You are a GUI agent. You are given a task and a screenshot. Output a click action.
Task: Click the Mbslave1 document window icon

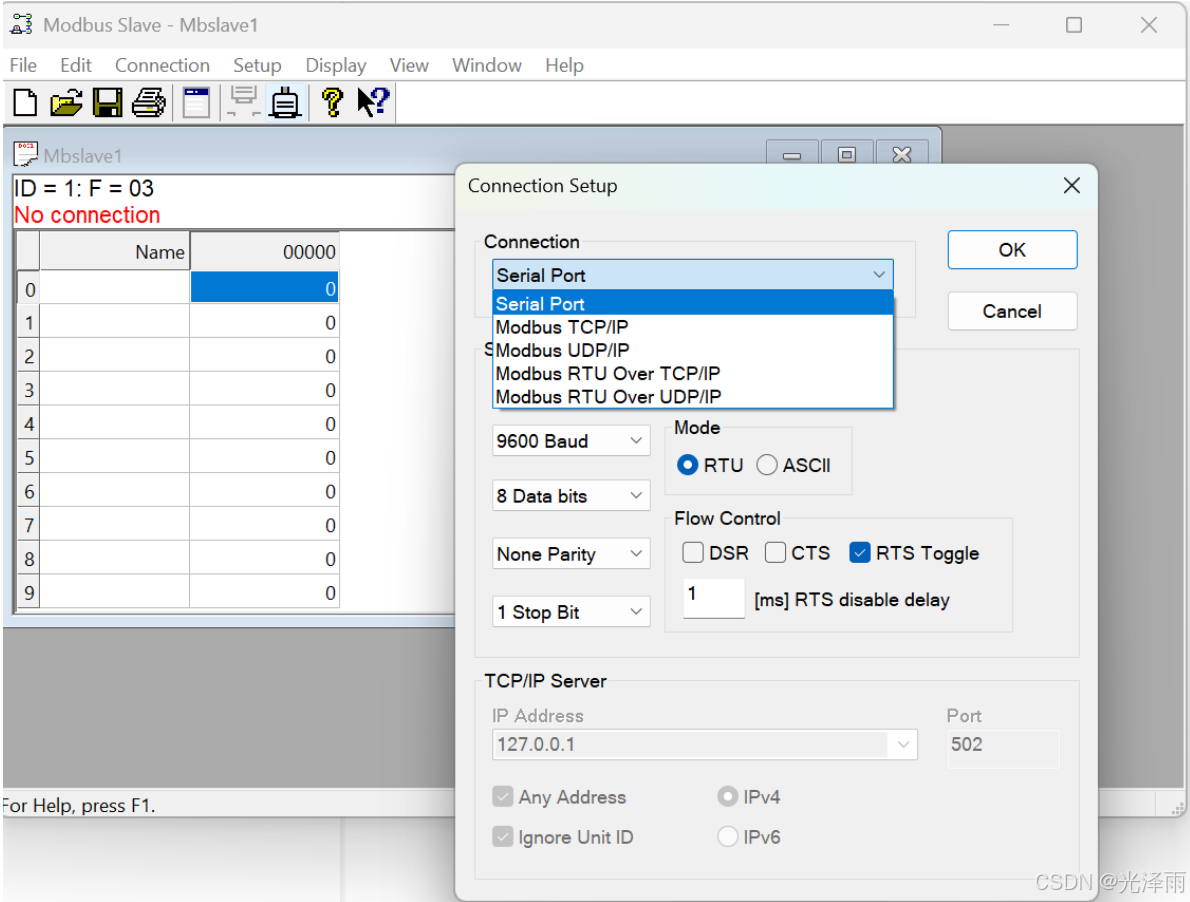click(26, 154)
